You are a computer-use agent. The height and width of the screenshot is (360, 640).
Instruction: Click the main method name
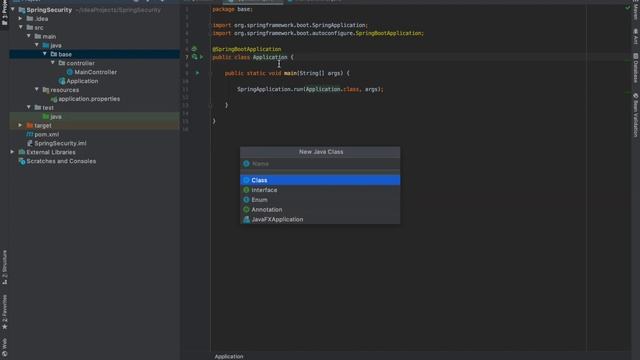pyautogui.click(x=290, y=73)
